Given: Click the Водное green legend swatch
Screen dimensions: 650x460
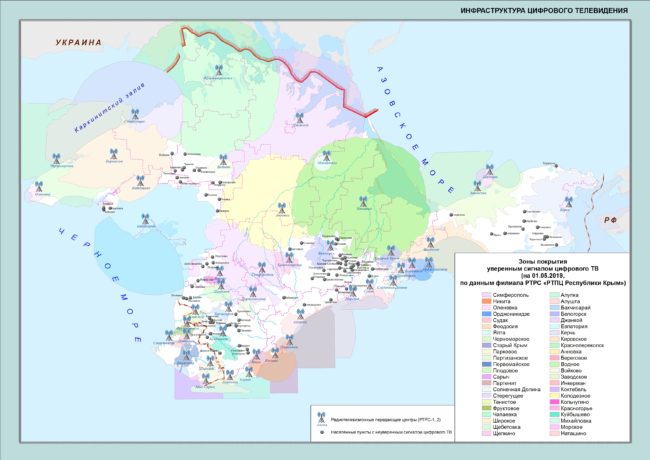Looking at the screenshot, I should tap(554, 364).
